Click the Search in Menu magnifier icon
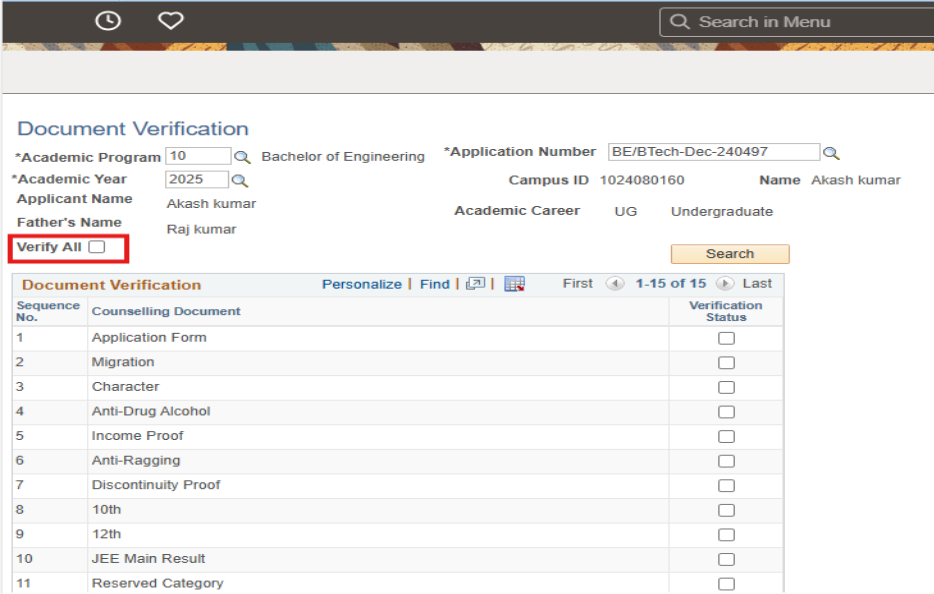934x594 pixels. (x=679, y=22)
